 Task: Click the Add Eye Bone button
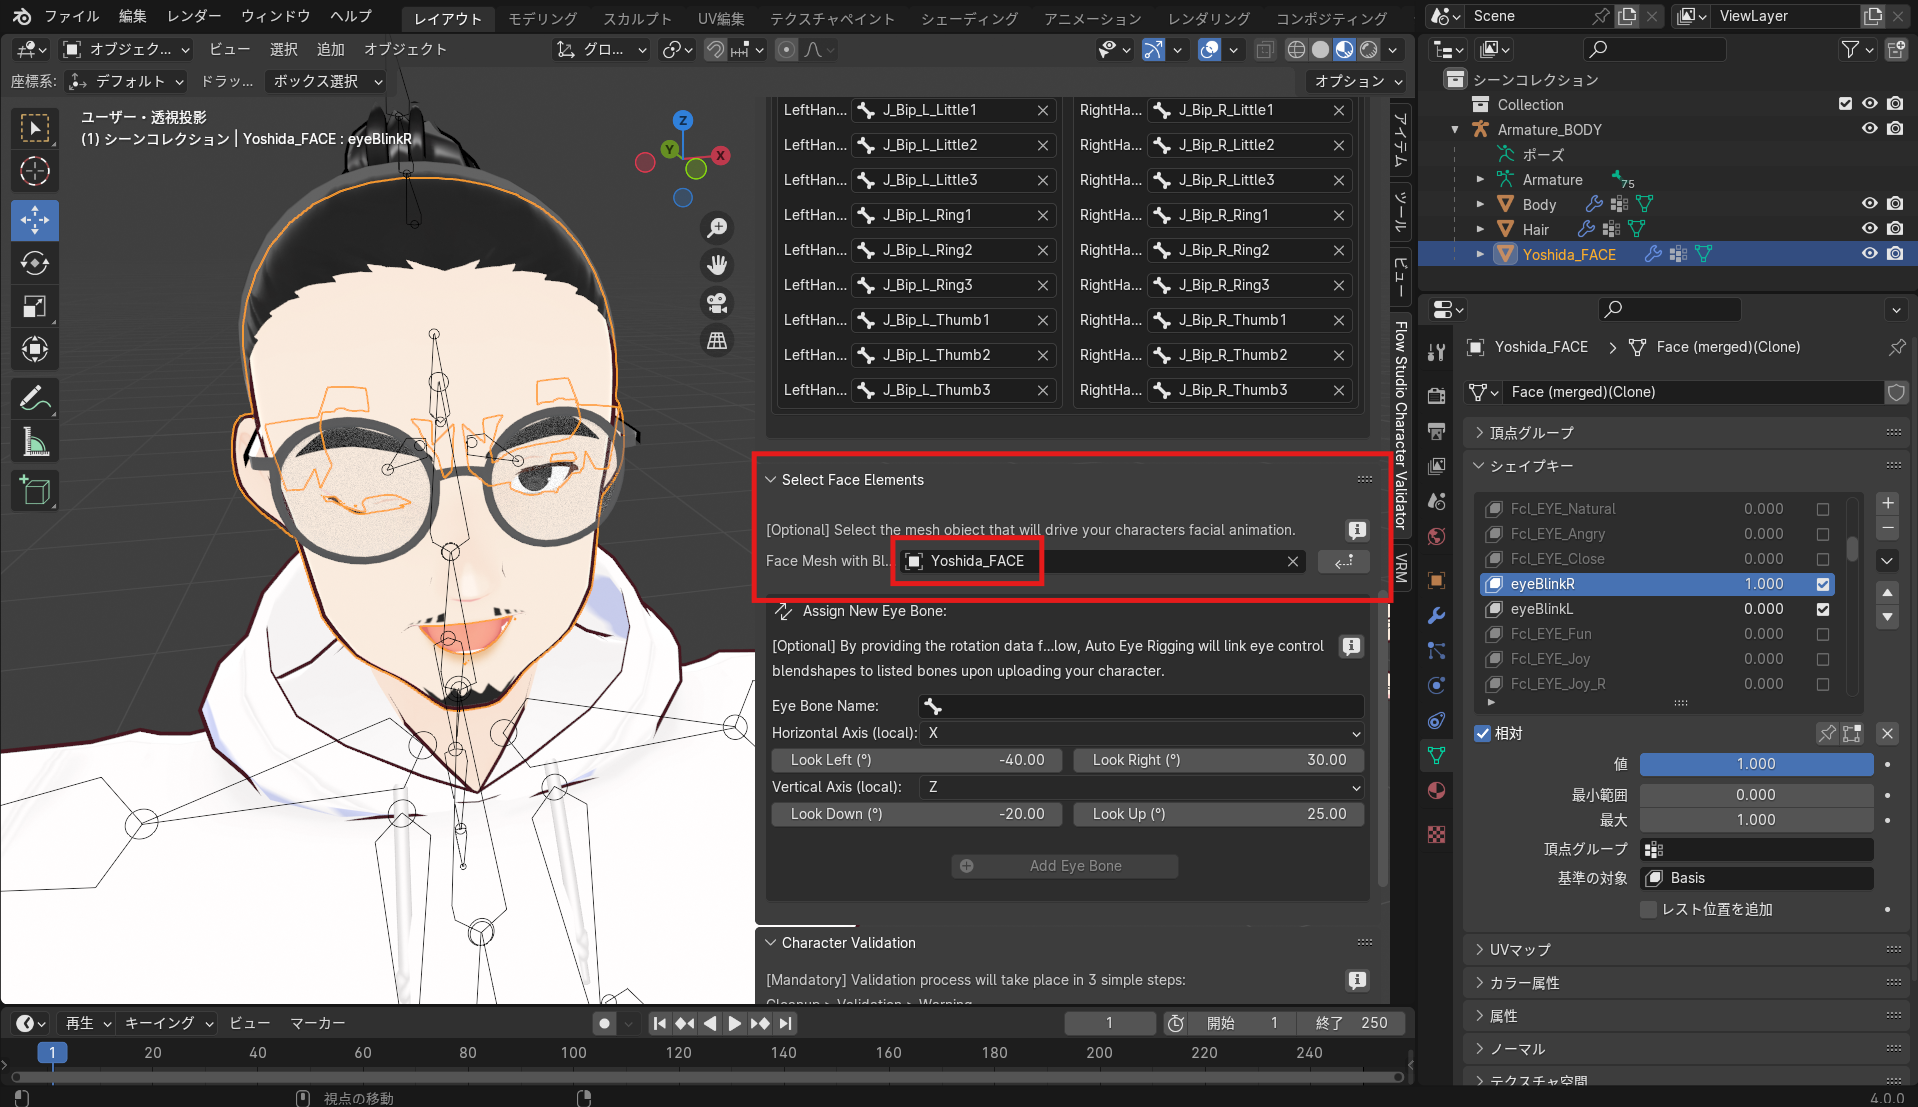tap(1064, 866)
